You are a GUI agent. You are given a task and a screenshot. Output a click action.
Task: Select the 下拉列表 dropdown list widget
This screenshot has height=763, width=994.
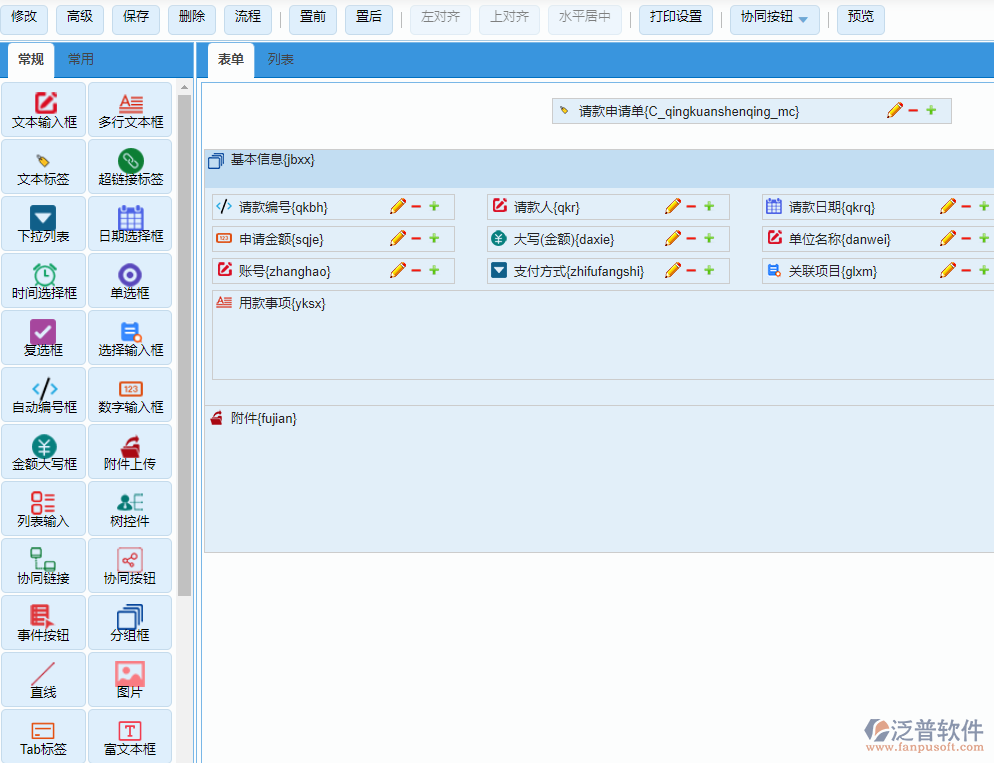coord(45,224)
